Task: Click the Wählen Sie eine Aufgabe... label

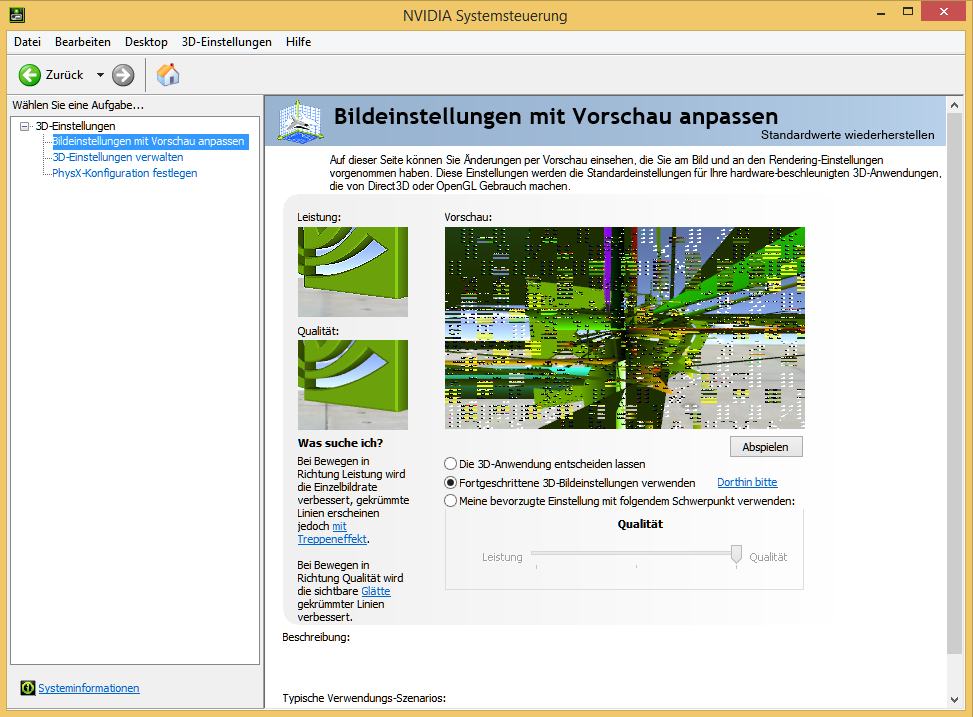Action: point(78,105)
